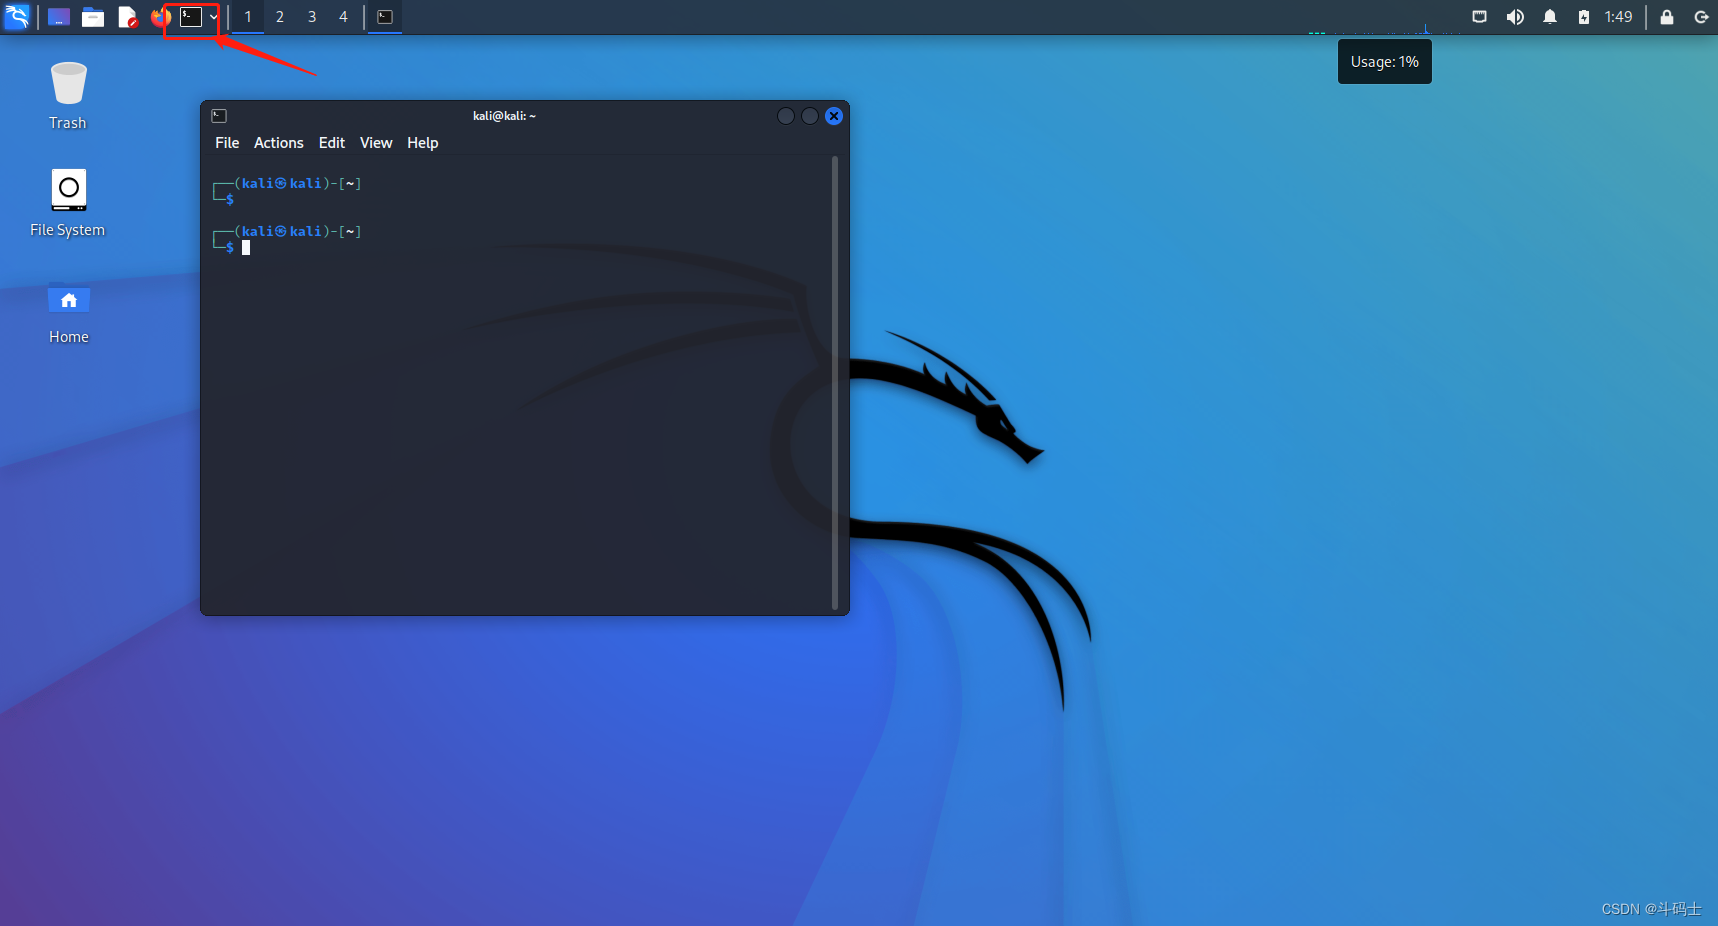Switch to workspace 1
Image resolution: width=1718 pixels, height=926 pixels.
[x=248, y=17]
